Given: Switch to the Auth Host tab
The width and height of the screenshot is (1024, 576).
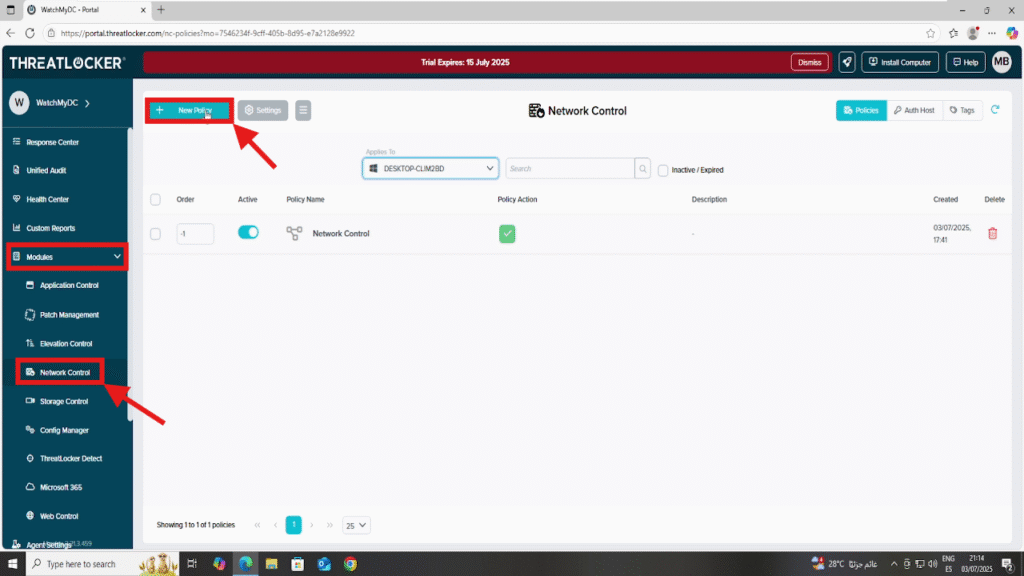Looking at the screenshot, I should (x=914, y=110).
